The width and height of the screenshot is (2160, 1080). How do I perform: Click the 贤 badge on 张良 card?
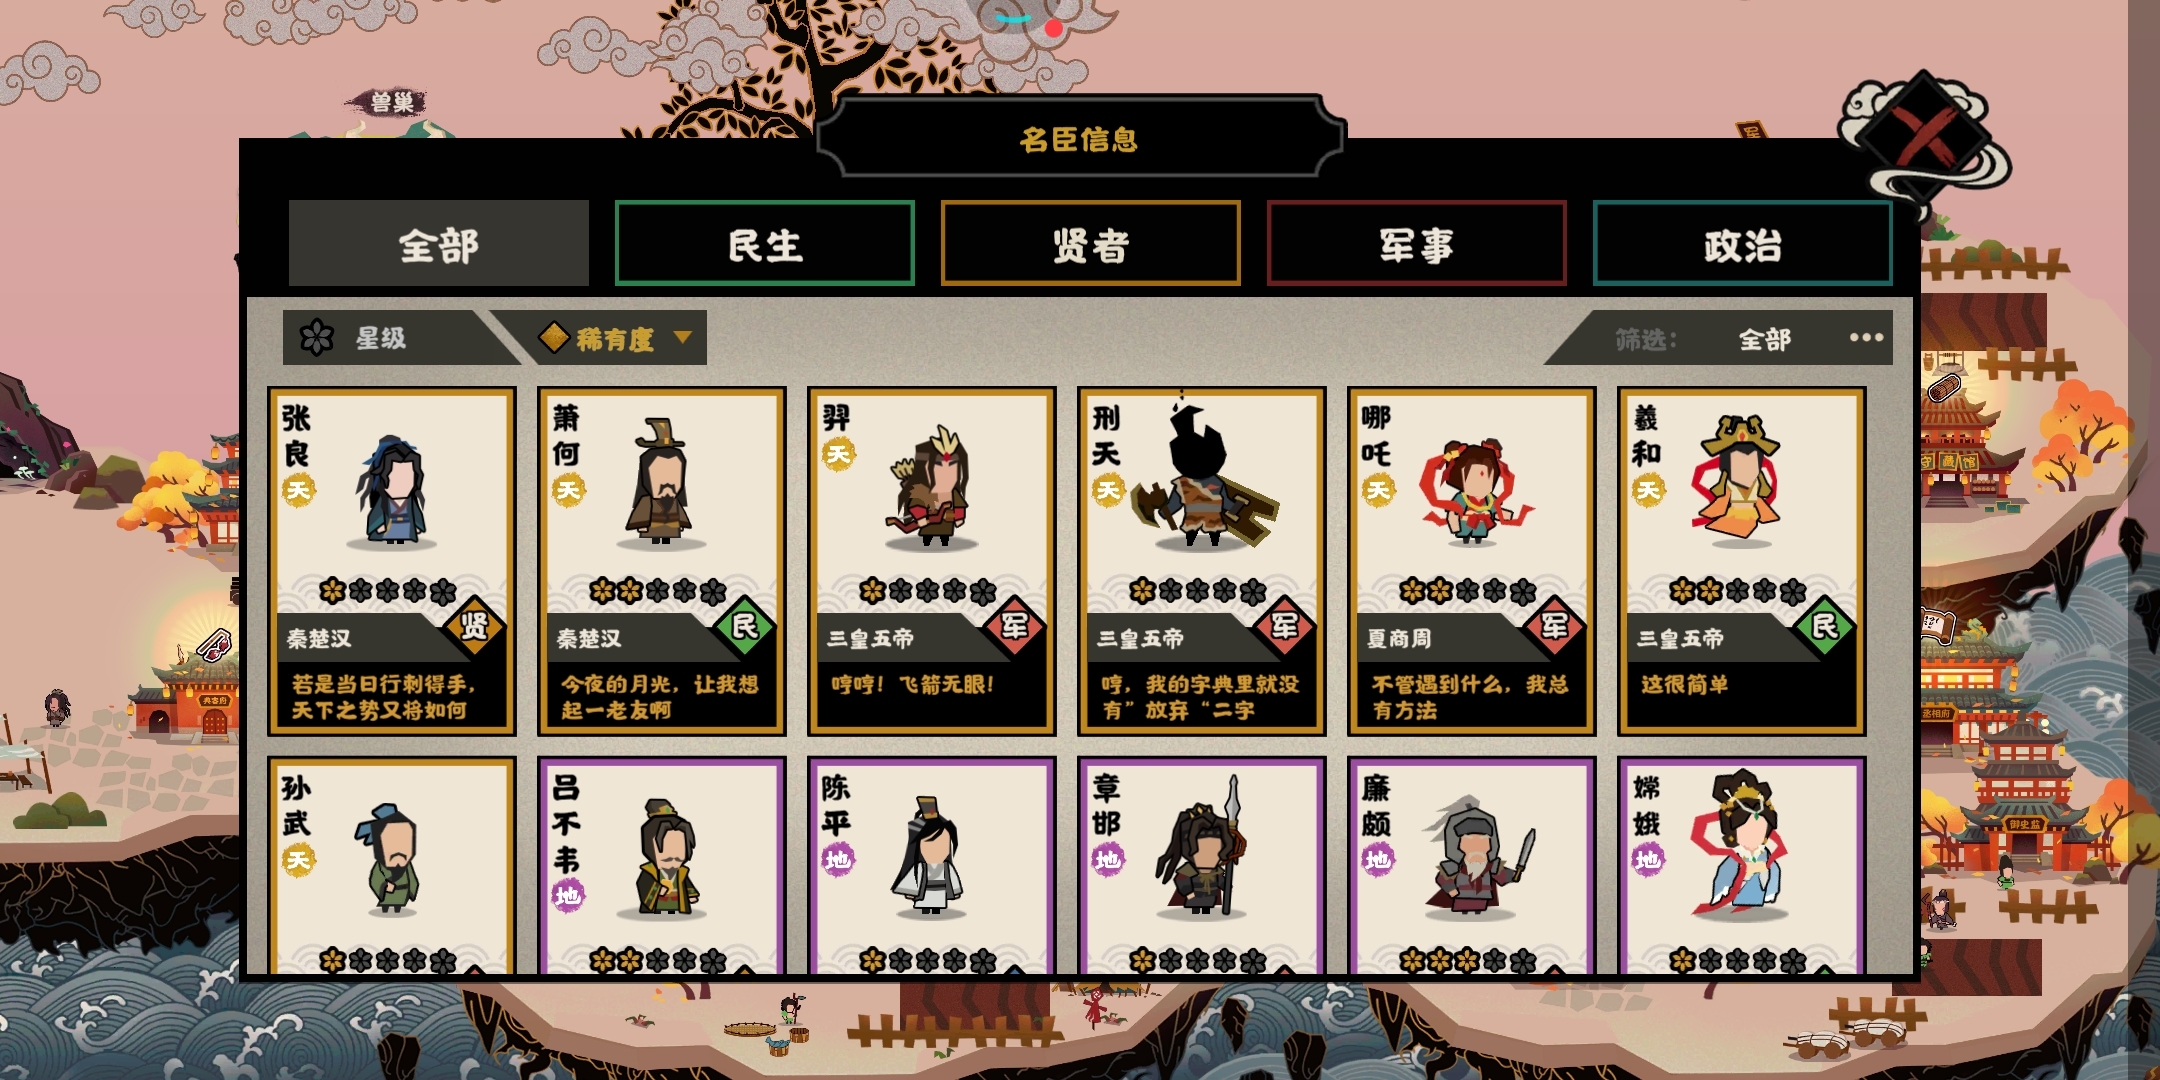[x=473, y=626]
